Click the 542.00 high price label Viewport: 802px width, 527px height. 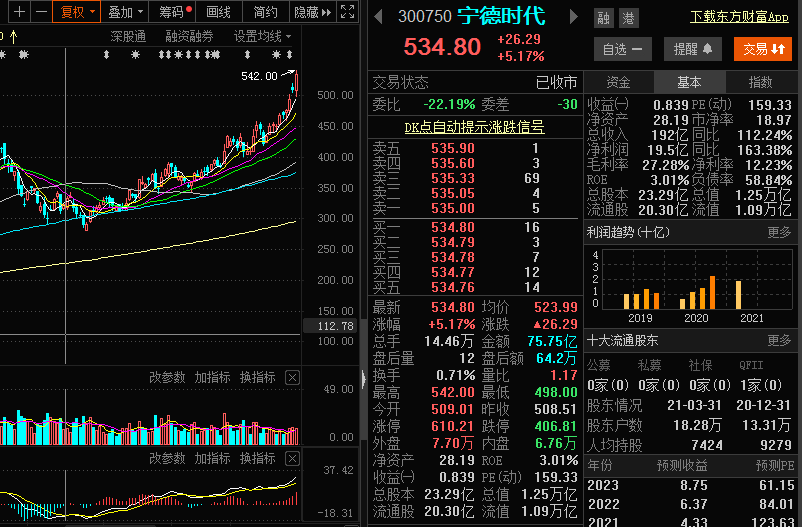pos(259,76)
